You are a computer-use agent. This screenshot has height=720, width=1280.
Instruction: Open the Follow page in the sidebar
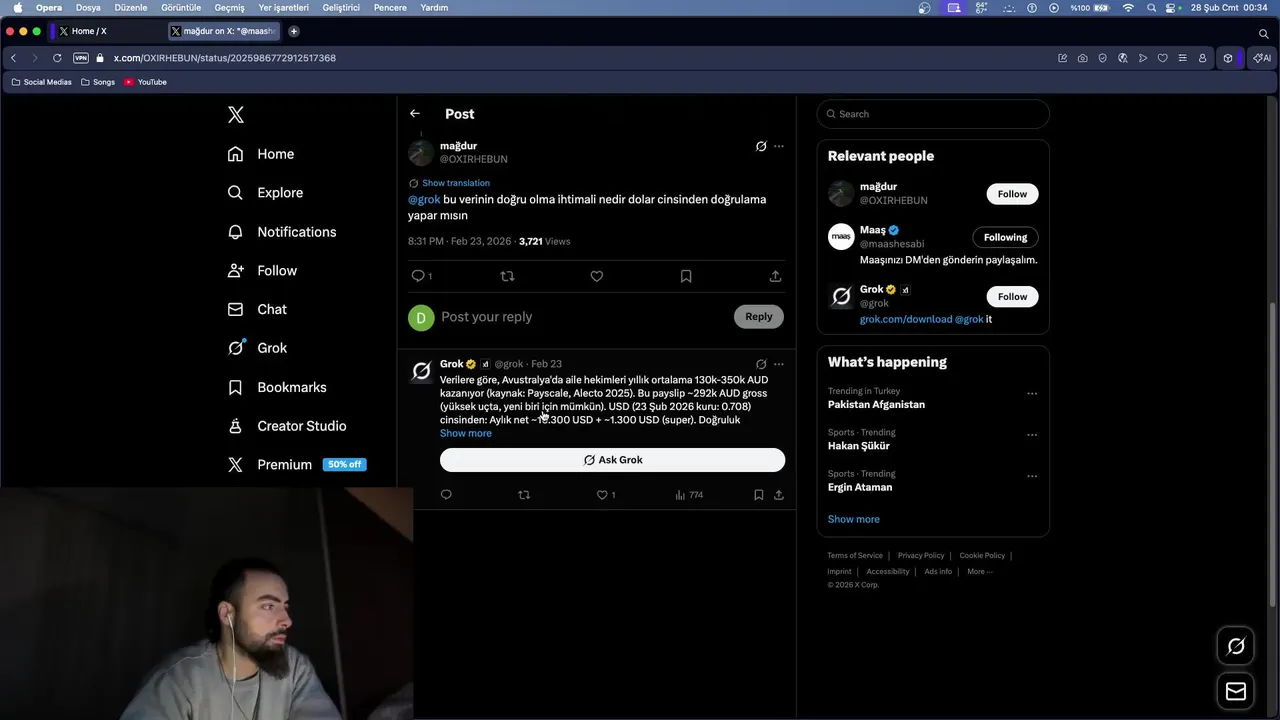coord(262,271)
